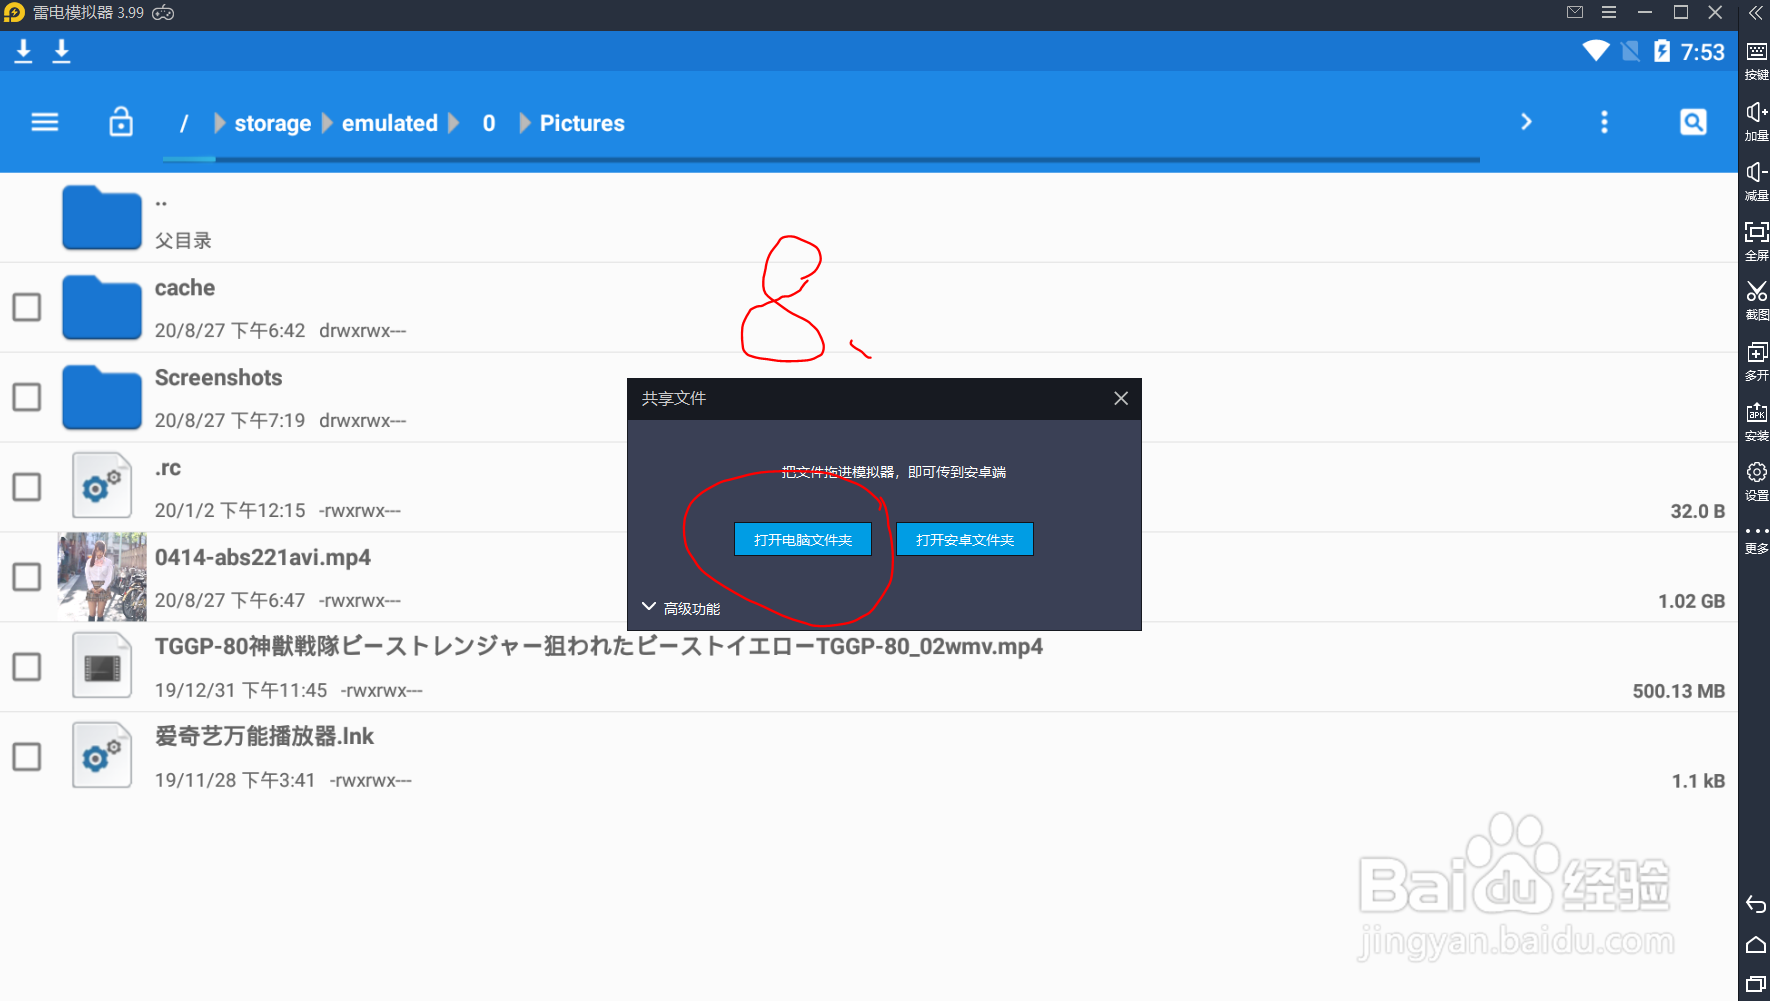Click the clock showing 7:53

click(x=1703, y=52)
